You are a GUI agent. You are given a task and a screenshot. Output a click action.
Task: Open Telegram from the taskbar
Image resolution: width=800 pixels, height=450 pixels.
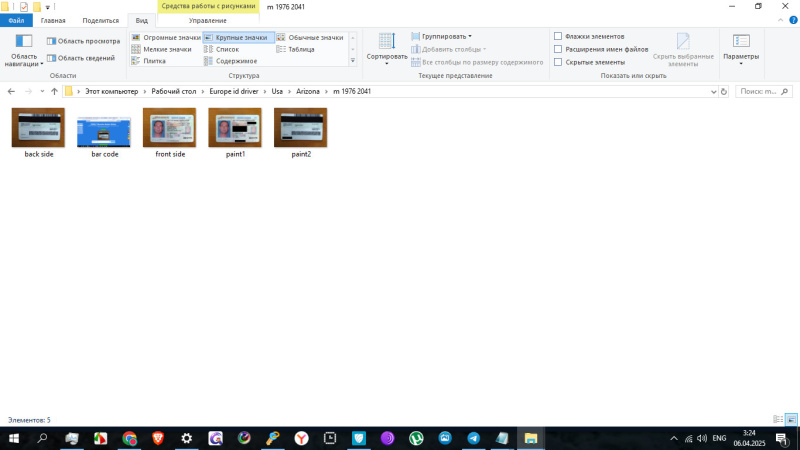pyautogui.click(x=473, y=438)
